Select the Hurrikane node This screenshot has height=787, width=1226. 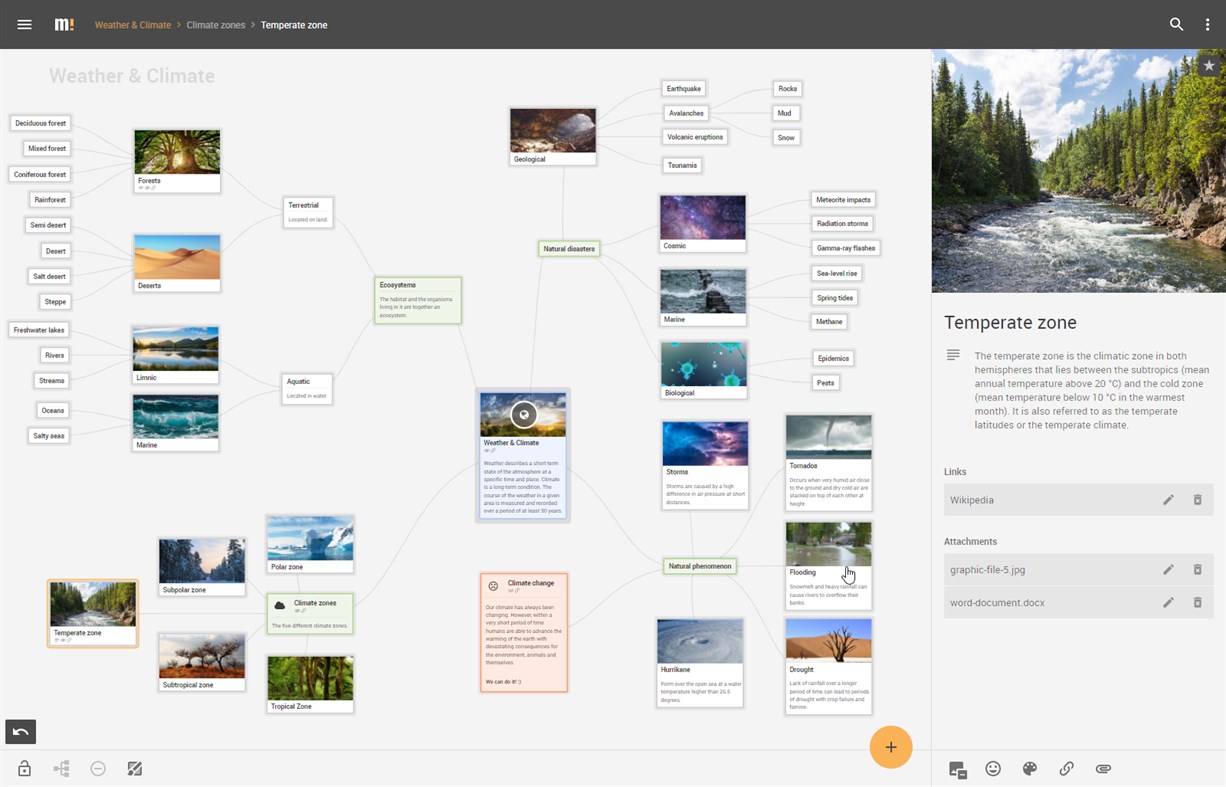(x=700, y=663)
